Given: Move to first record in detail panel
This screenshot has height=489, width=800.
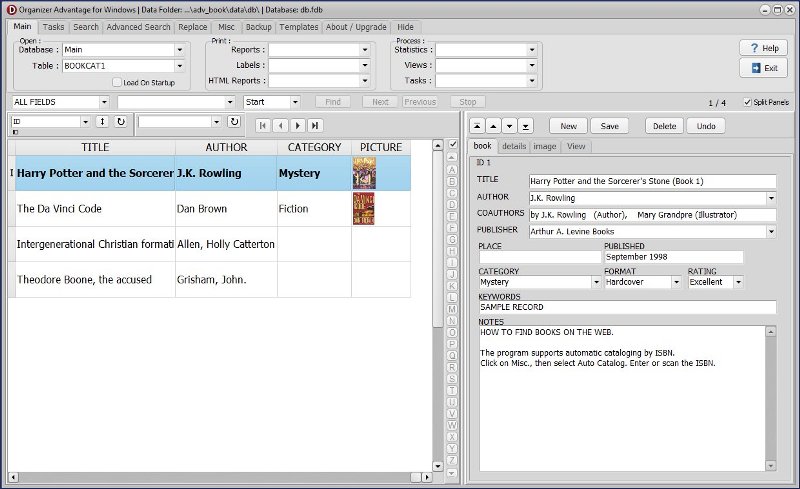Looking at the screenshot, I should [478, 126].
